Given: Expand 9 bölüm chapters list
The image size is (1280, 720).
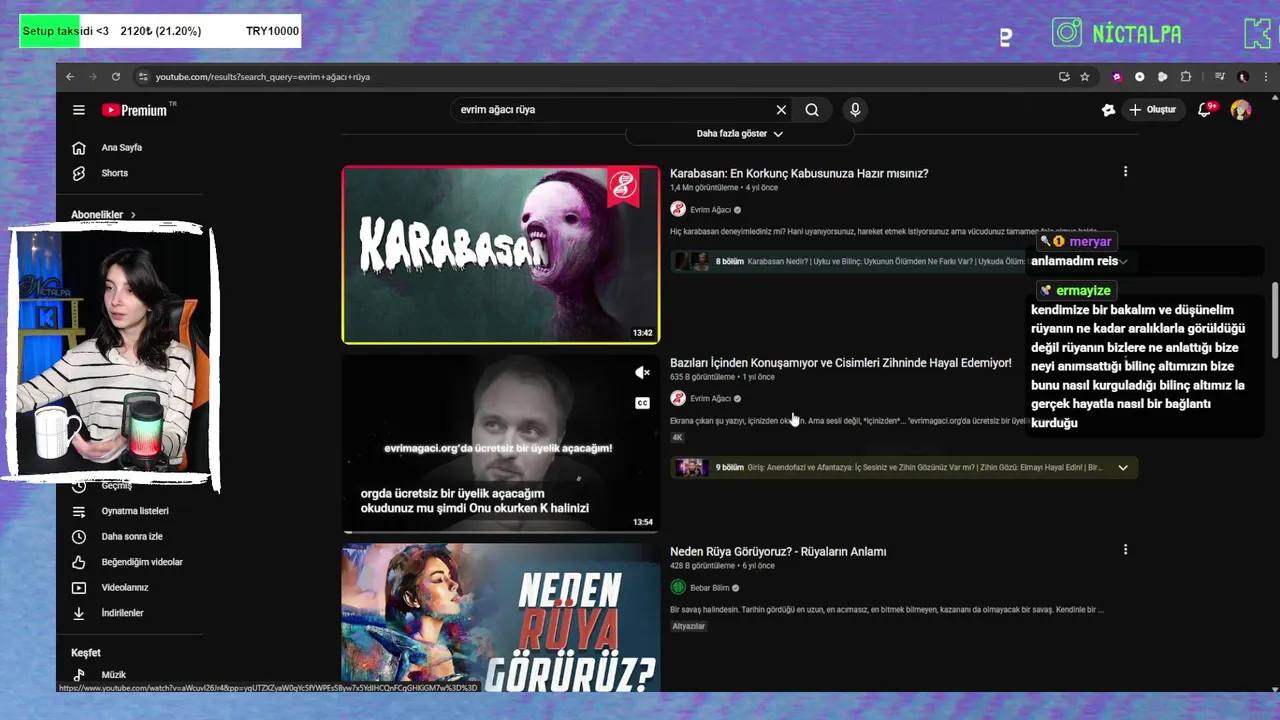Looking at the screenshot, I should [x=1123, y=467].
